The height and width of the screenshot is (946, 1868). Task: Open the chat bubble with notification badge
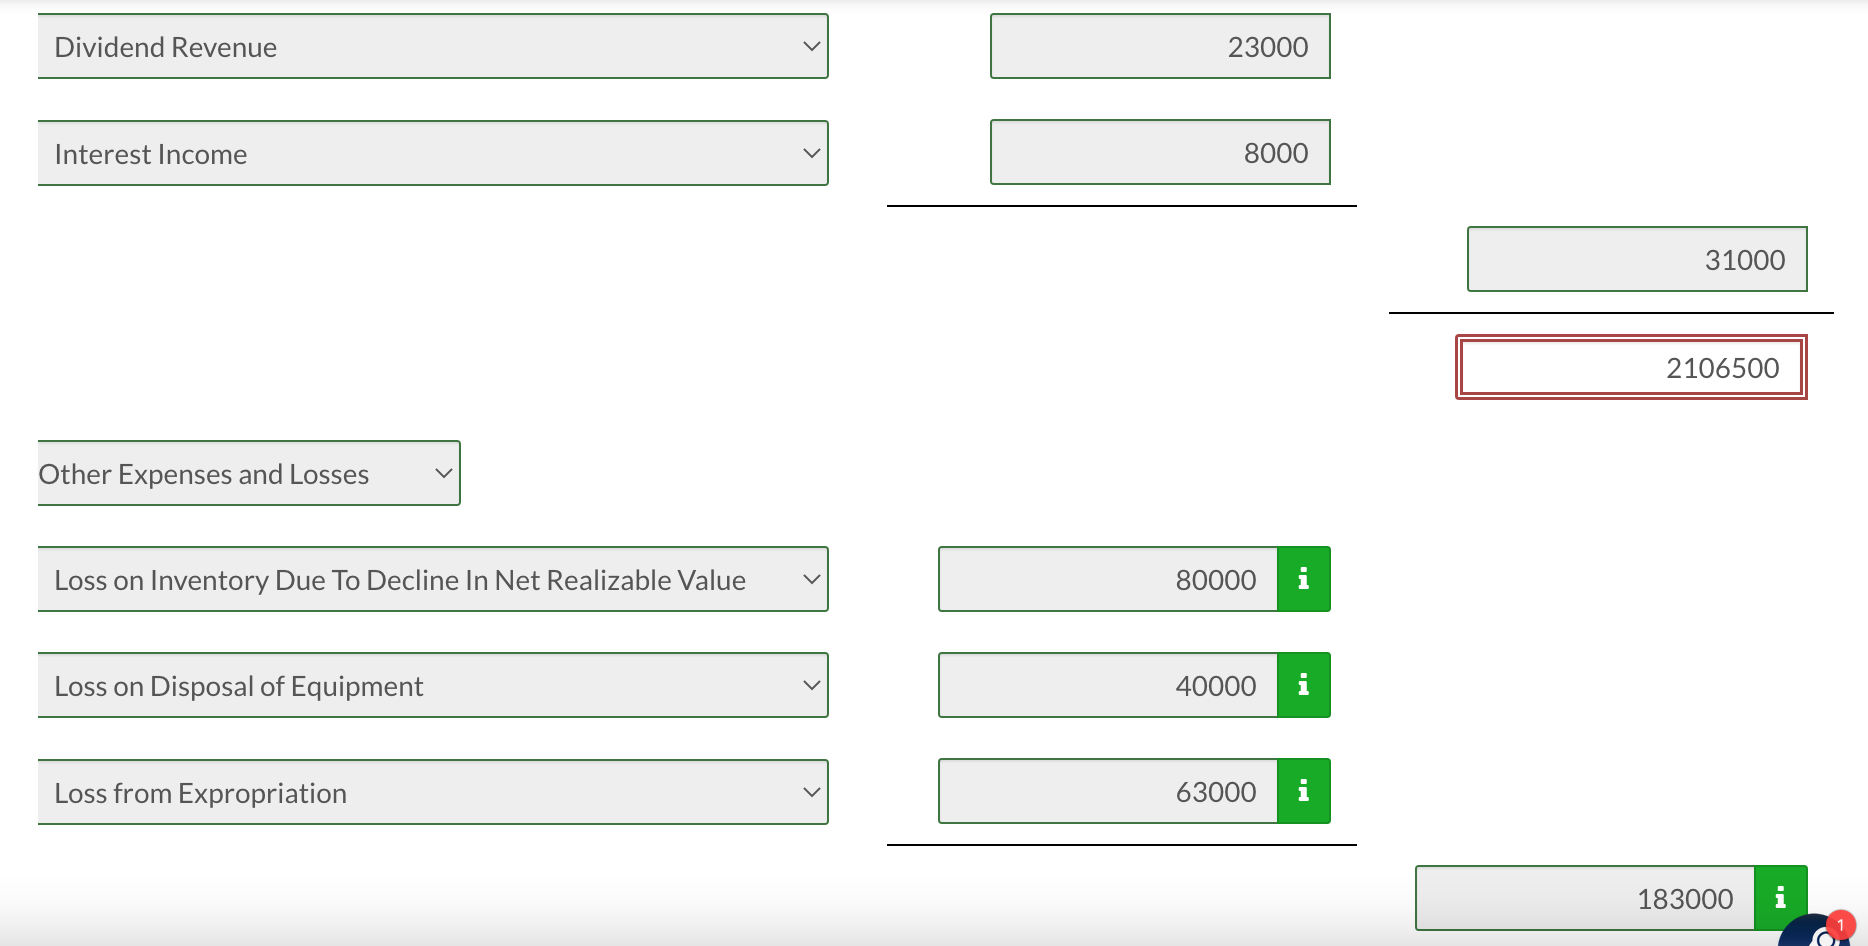(1814, 938)
